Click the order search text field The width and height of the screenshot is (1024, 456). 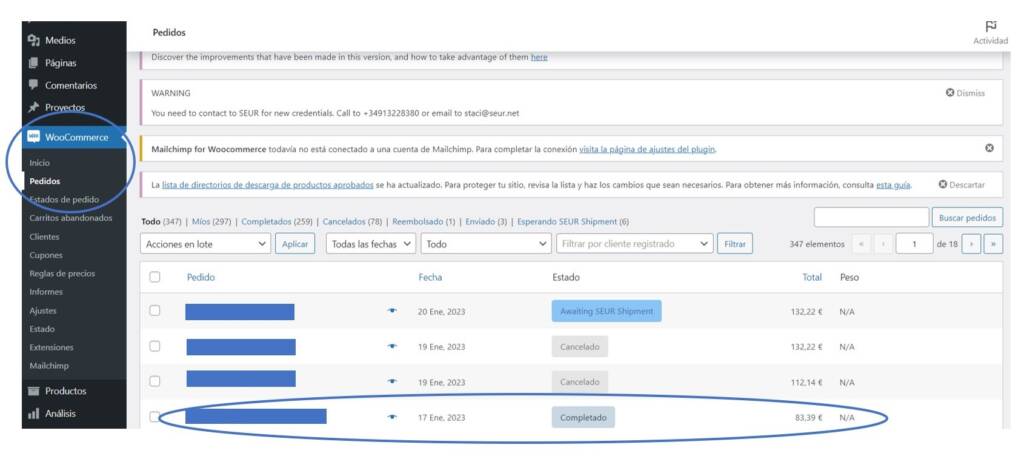pyautogui.click(x=870, y=217)
